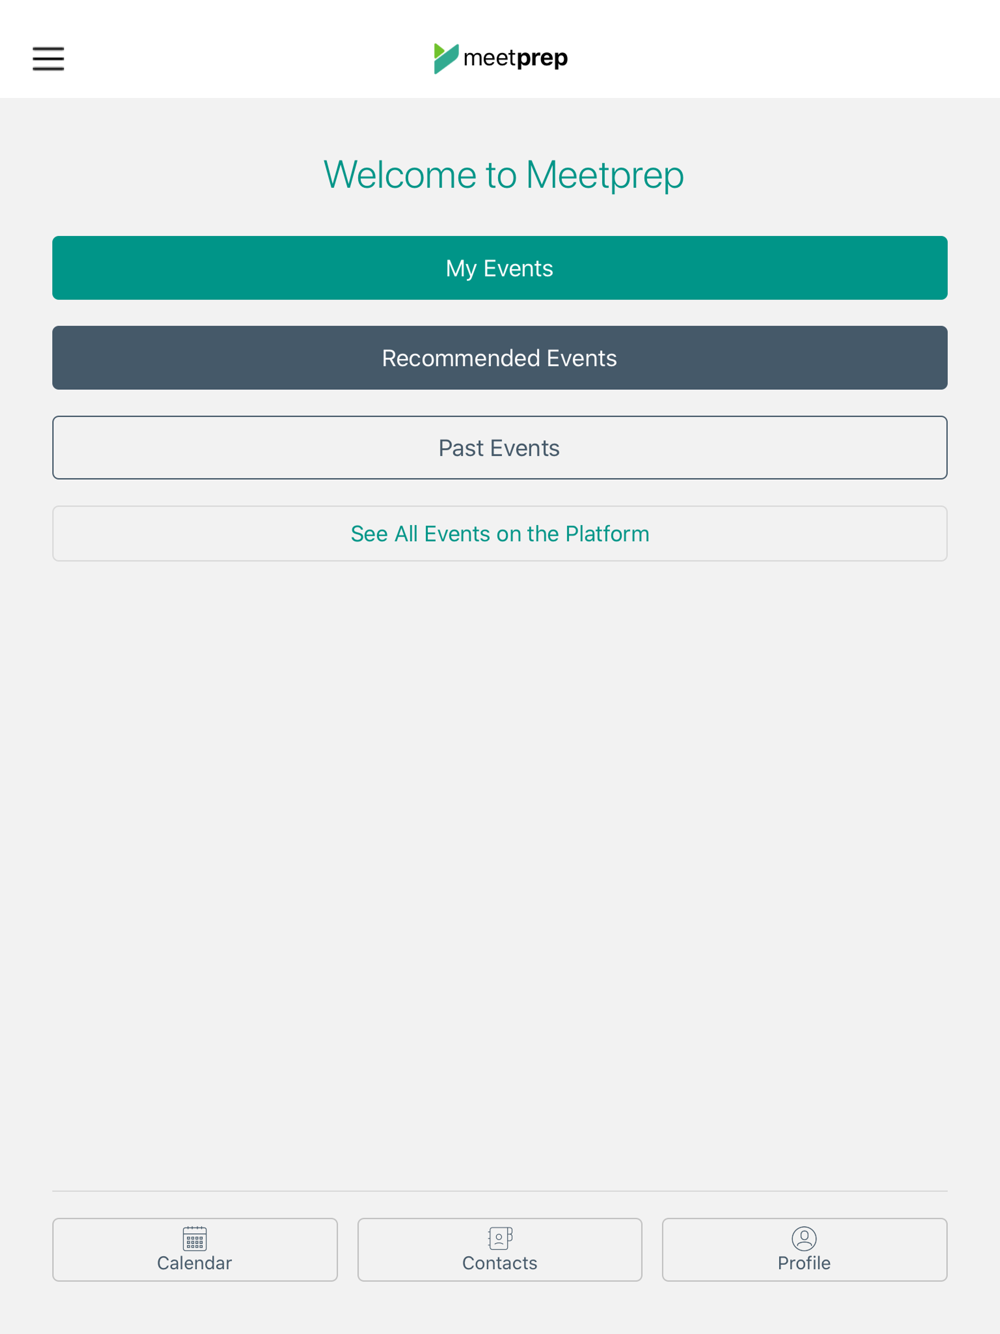Select the Contacts text label
Screen dimensions: 1000x1334
pos(500,1263)
